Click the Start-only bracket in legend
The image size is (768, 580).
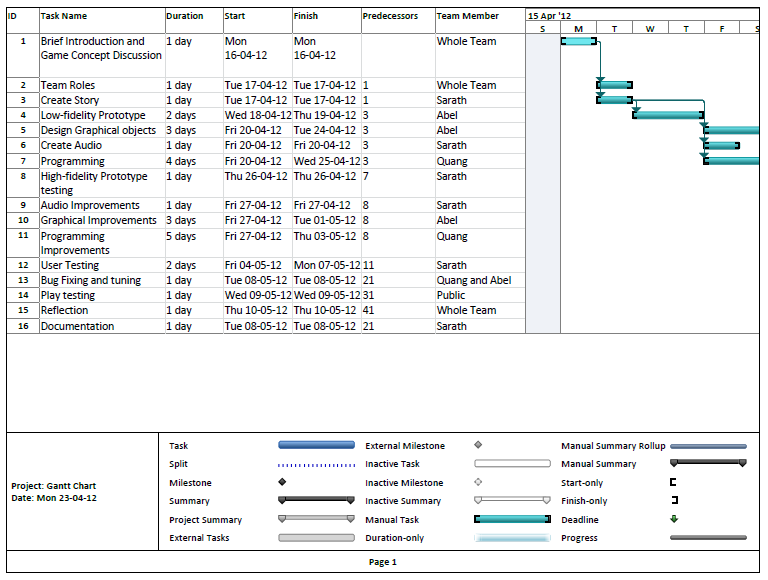[x=673, y=482]
